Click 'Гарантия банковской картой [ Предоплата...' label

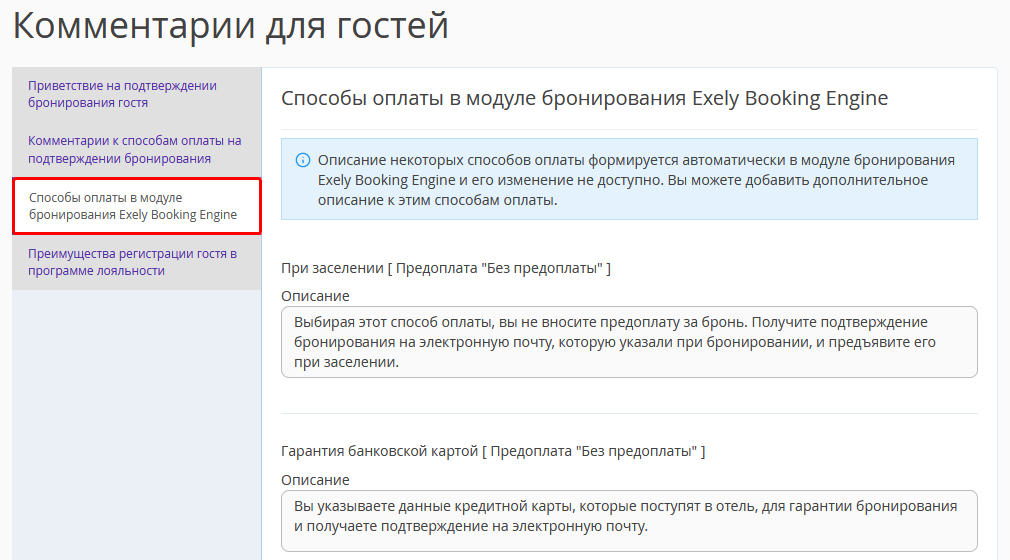tap(493, 451)
